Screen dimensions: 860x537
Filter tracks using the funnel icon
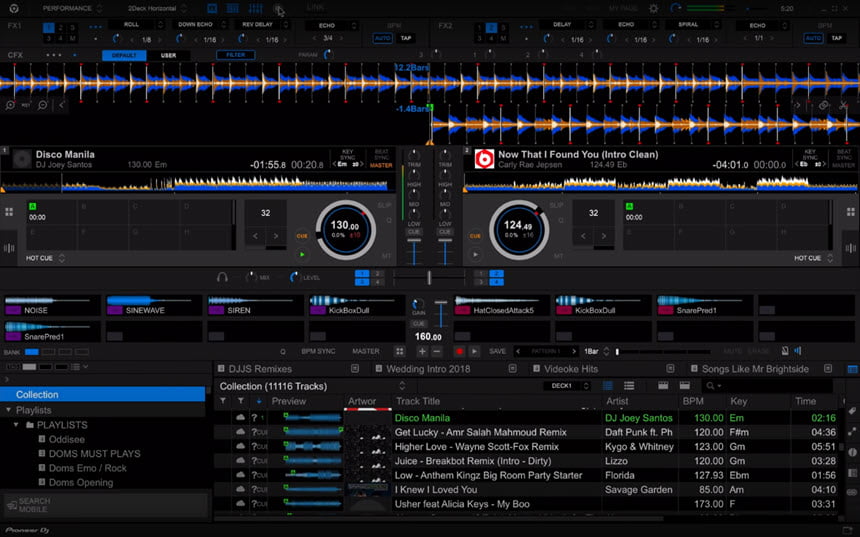tap(223, 401)
